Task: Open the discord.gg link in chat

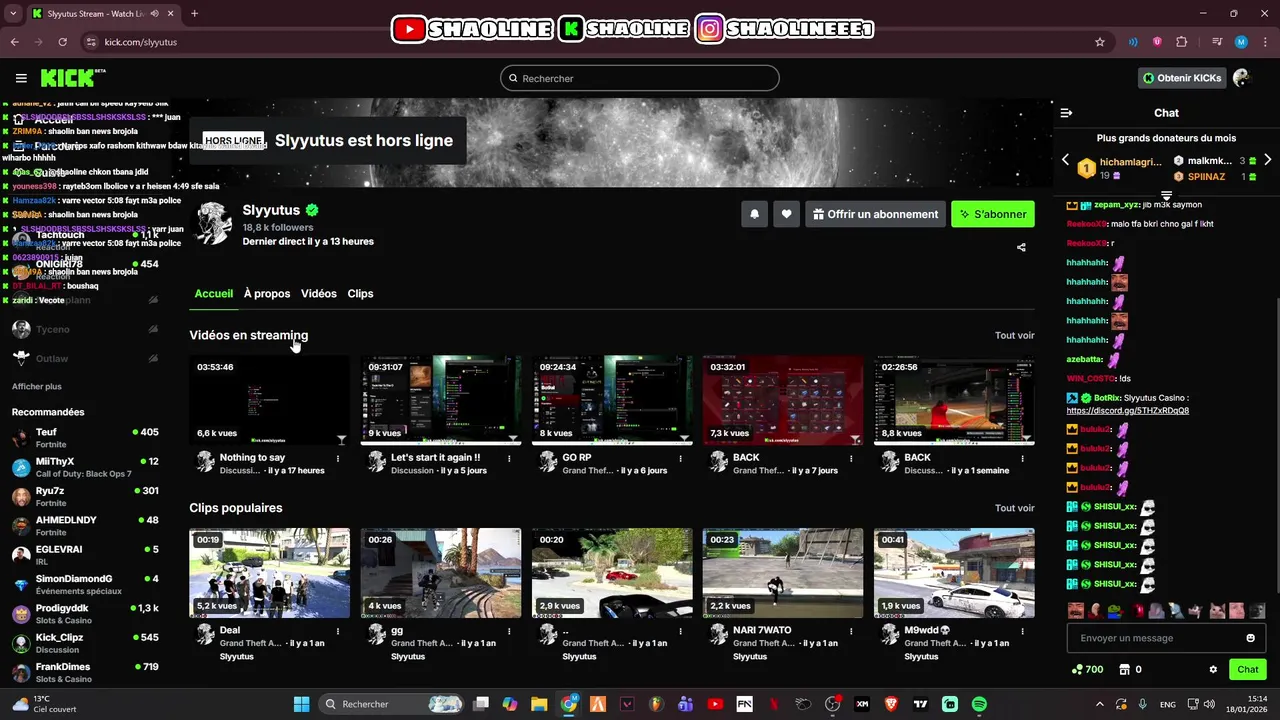Action: [x=1127, y=410]
